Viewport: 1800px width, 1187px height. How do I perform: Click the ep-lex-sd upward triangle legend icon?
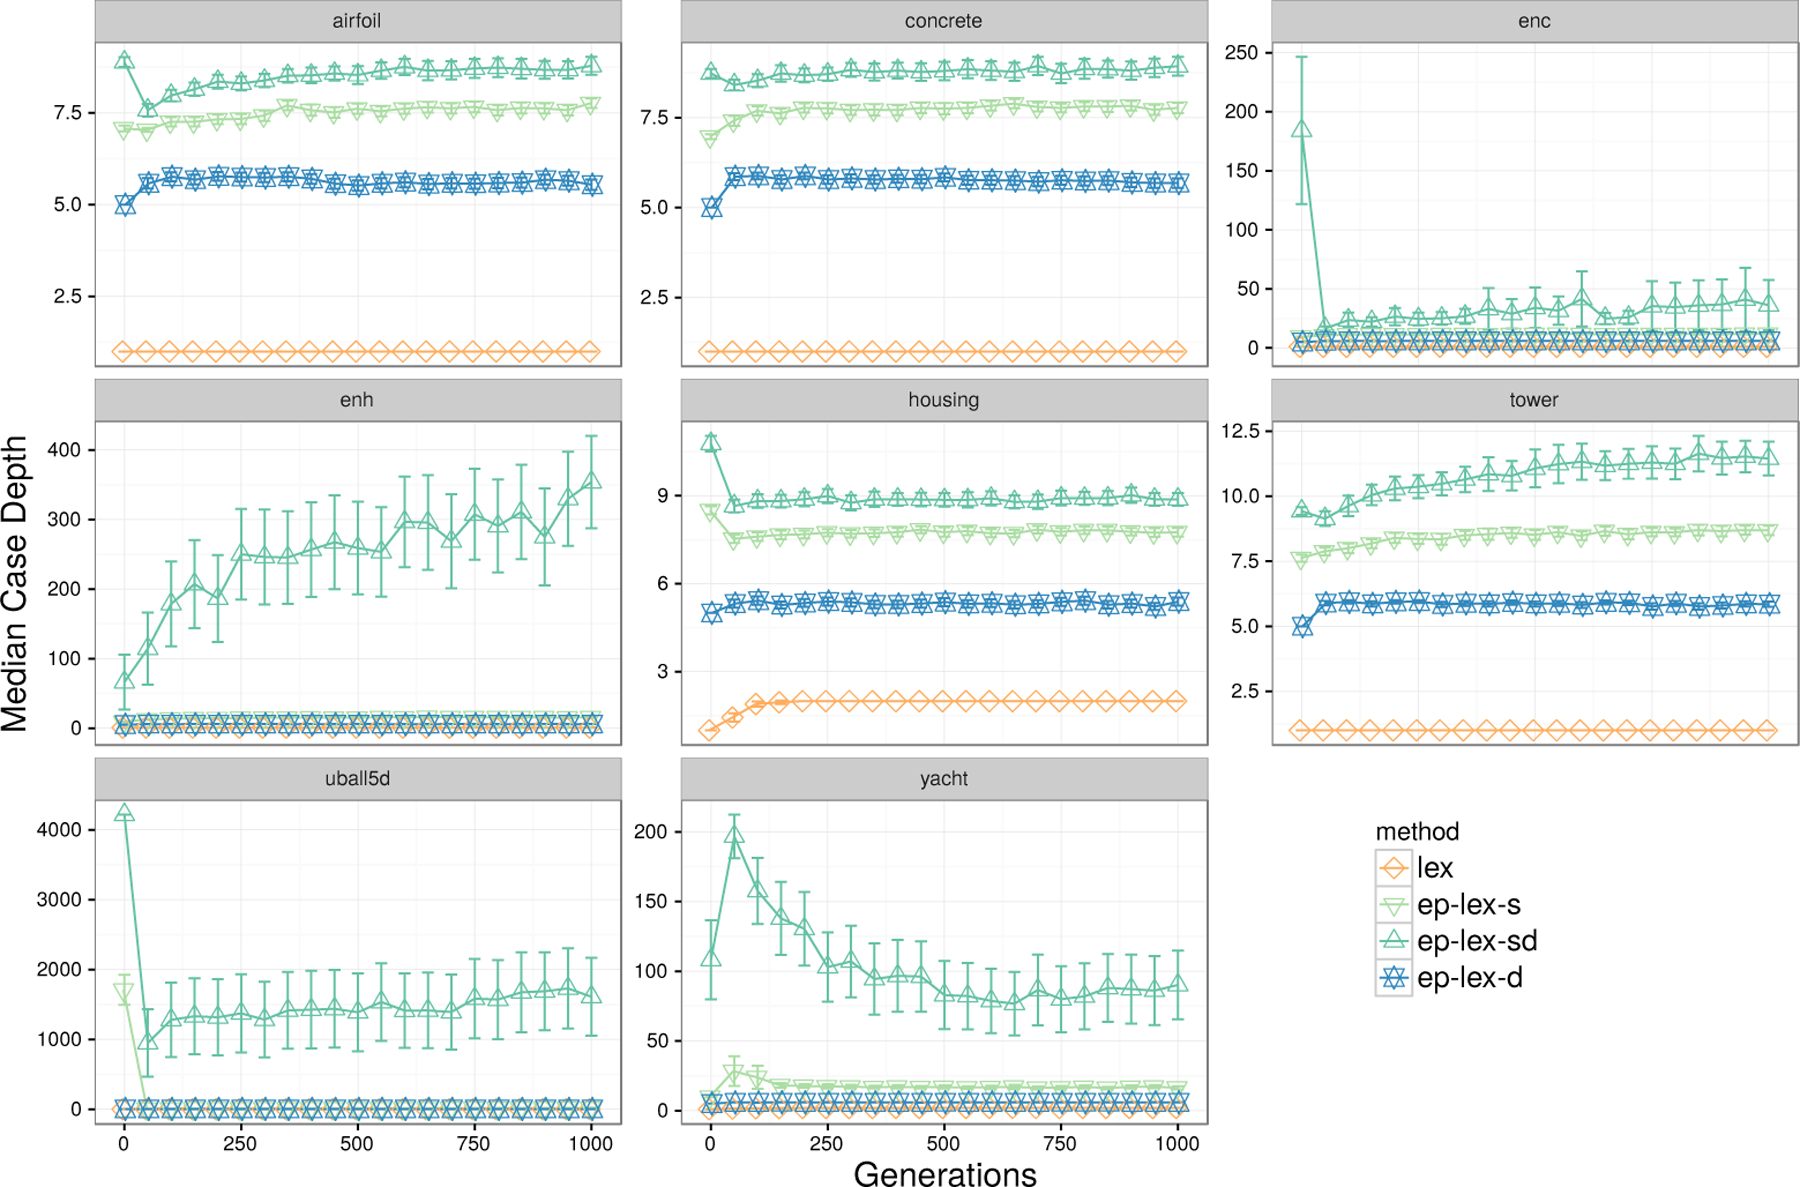tap(1393, 941)
